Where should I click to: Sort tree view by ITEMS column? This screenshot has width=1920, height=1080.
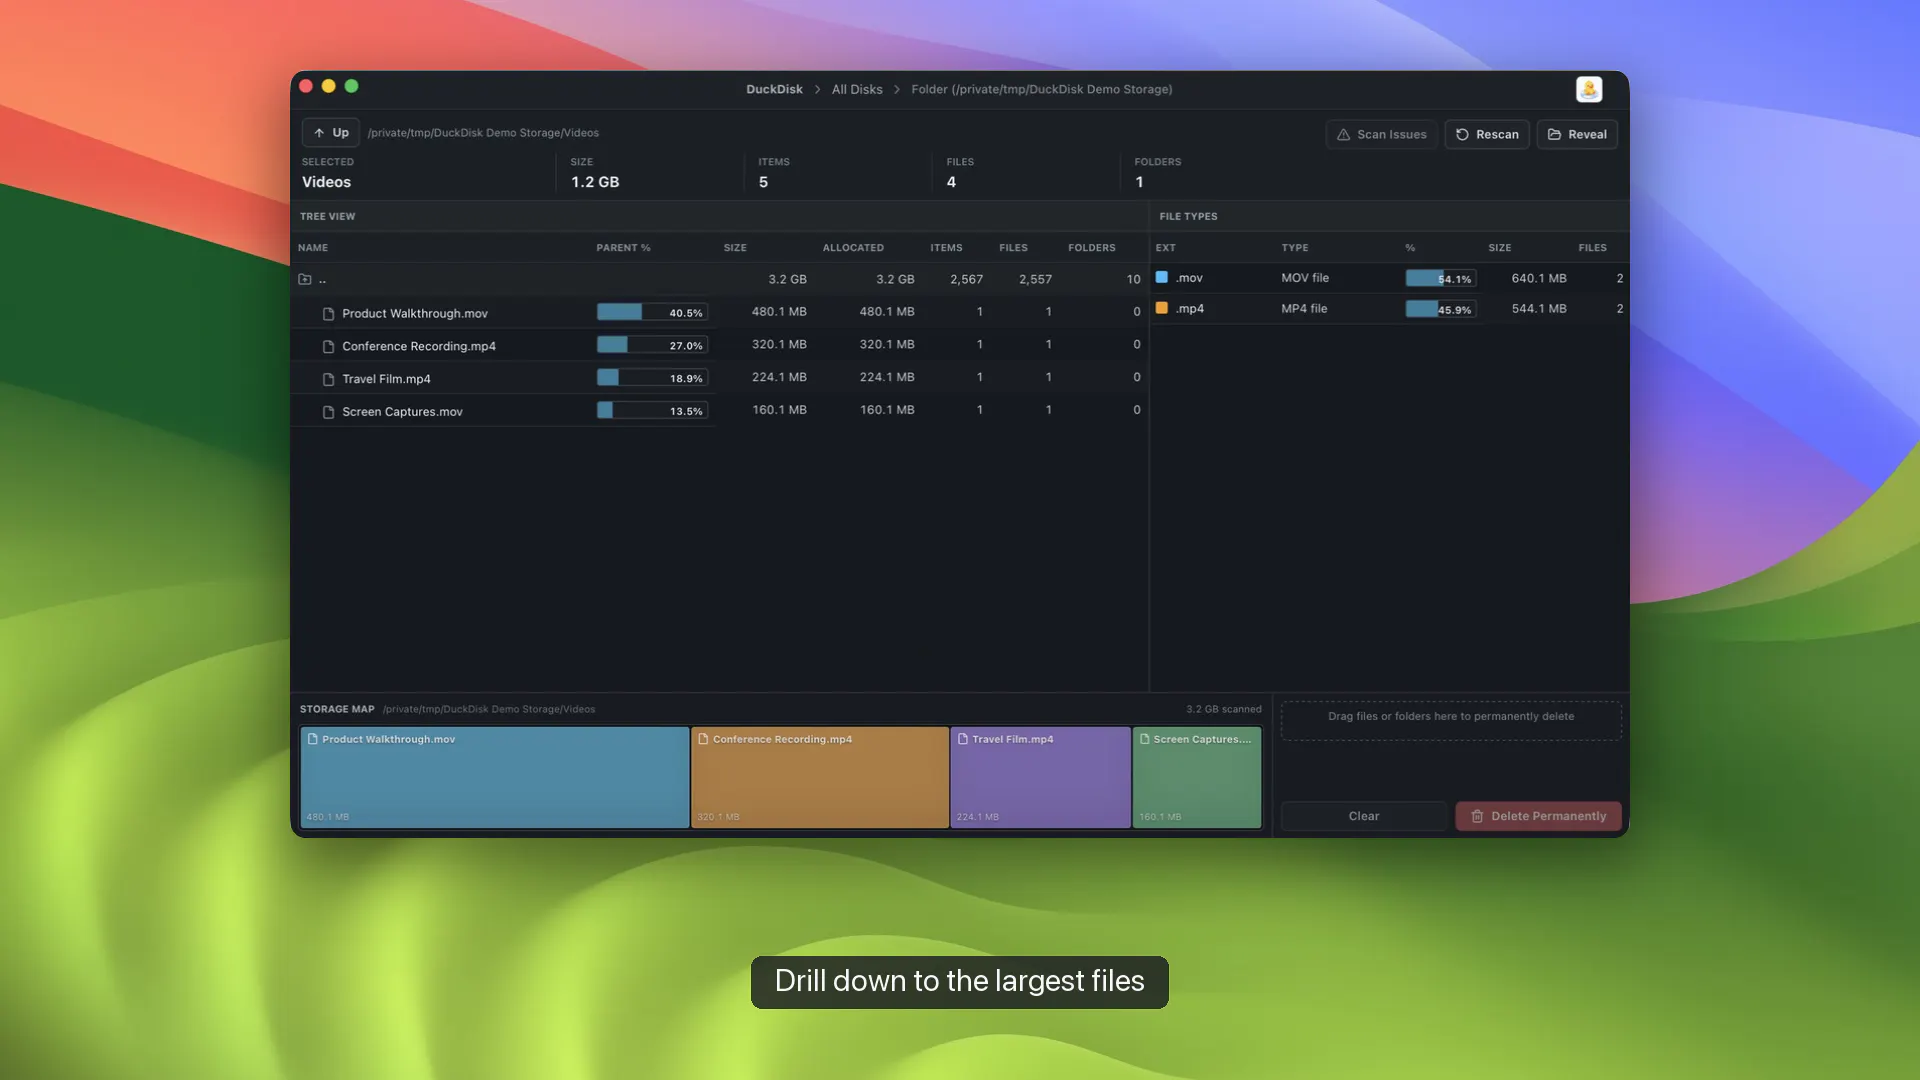click(x=946, y=248)
